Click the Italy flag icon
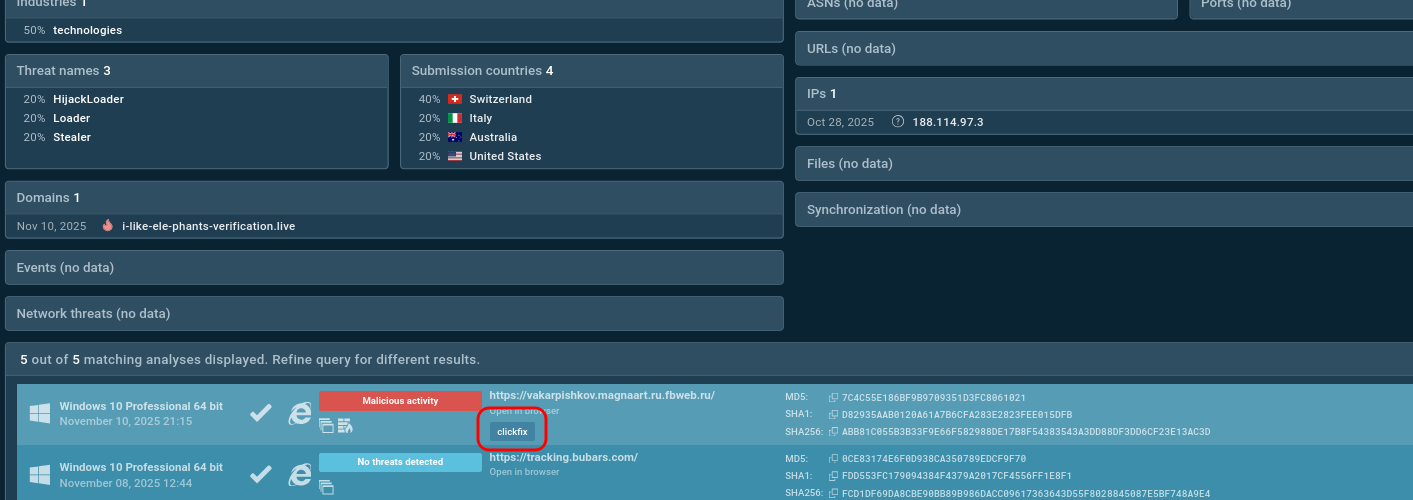This screenshot has width=1413, height=500. [455, 118]
